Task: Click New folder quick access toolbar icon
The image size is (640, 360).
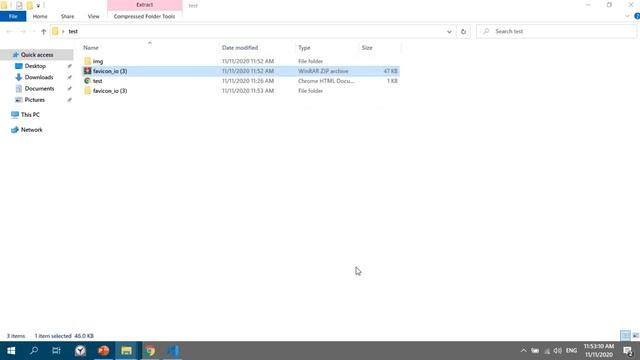Action: [29, 5]
